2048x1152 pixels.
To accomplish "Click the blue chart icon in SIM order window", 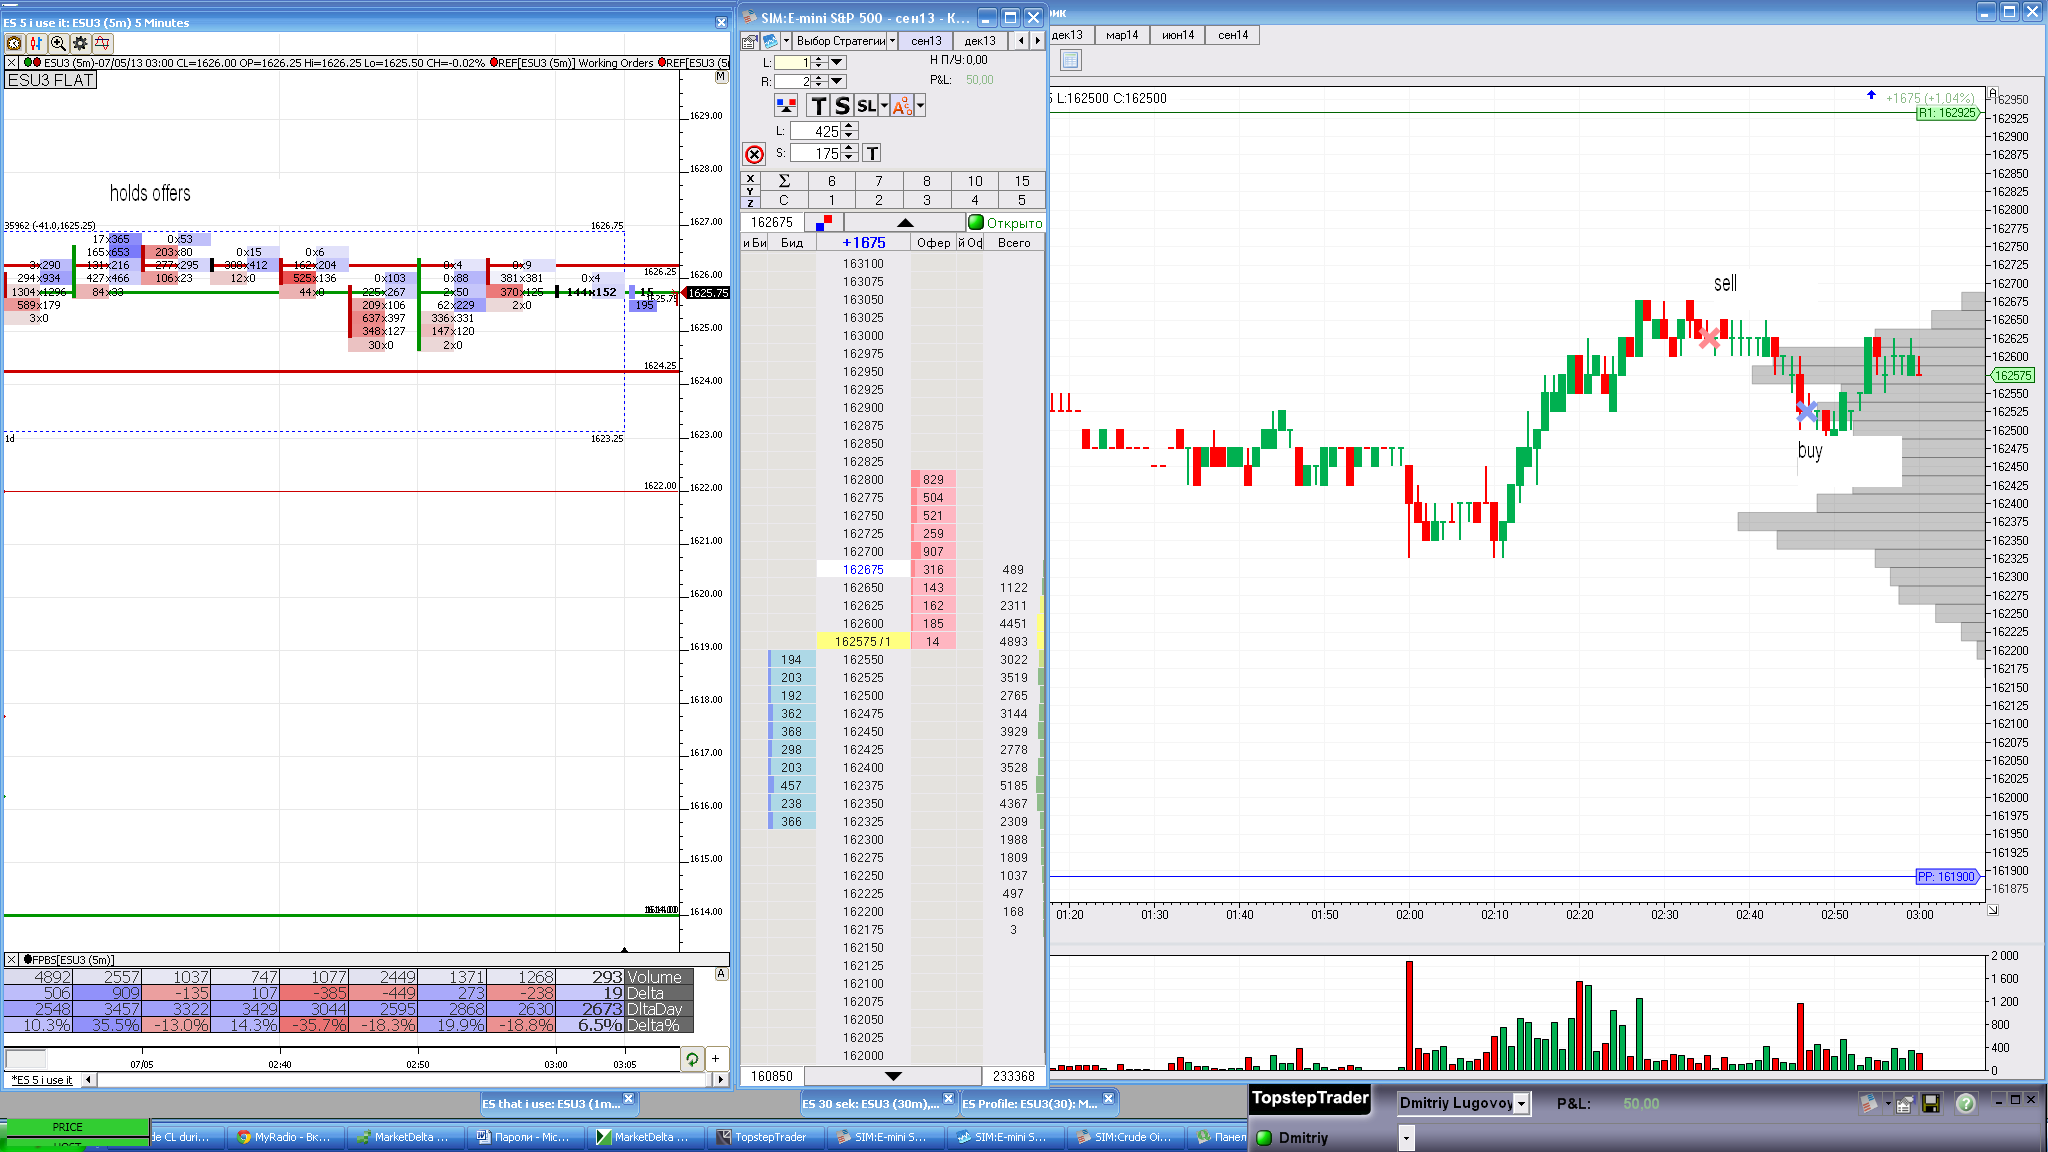I will [770, 41].
